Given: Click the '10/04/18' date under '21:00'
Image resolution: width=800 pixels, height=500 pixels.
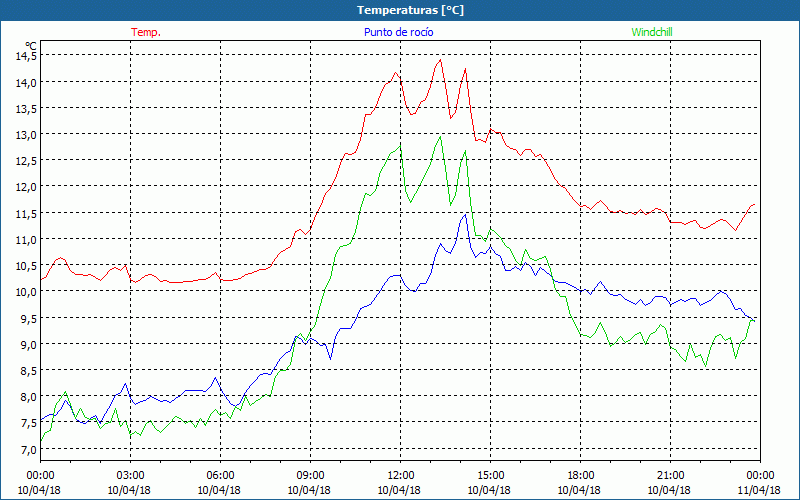Looking at the screenshot, I should (669, 490).
